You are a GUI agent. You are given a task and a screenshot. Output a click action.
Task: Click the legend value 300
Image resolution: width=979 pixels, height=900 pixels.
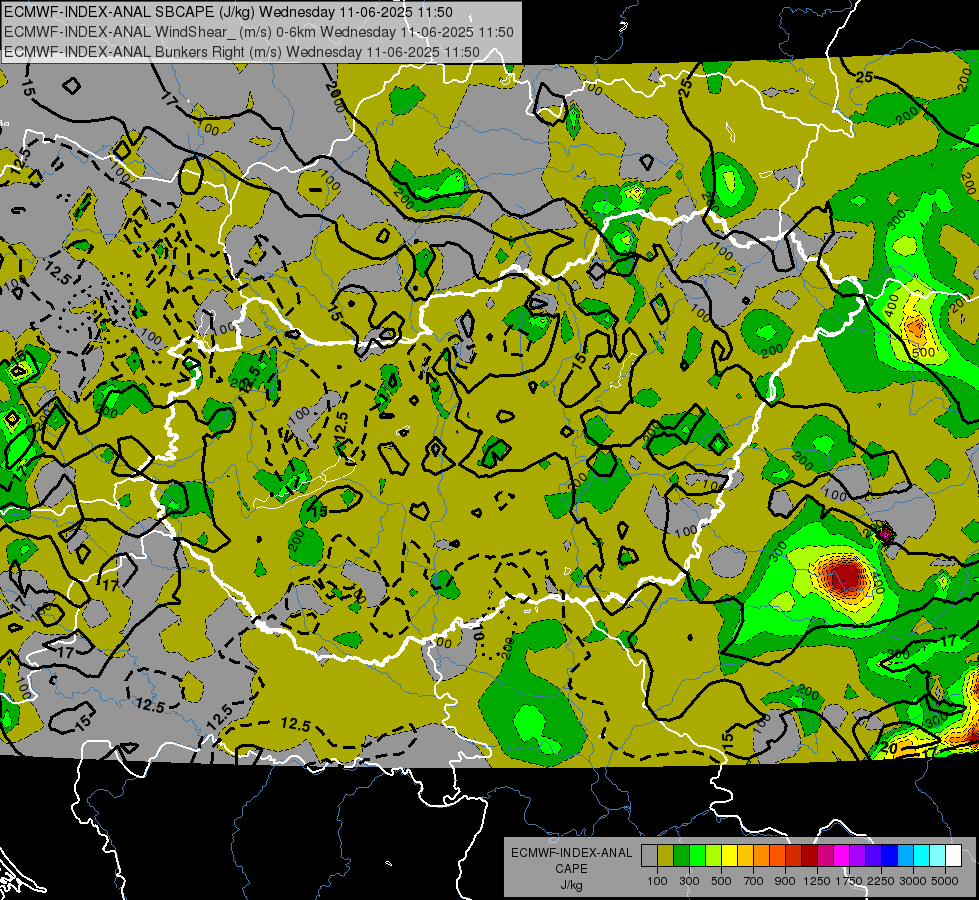click(689, 881)
